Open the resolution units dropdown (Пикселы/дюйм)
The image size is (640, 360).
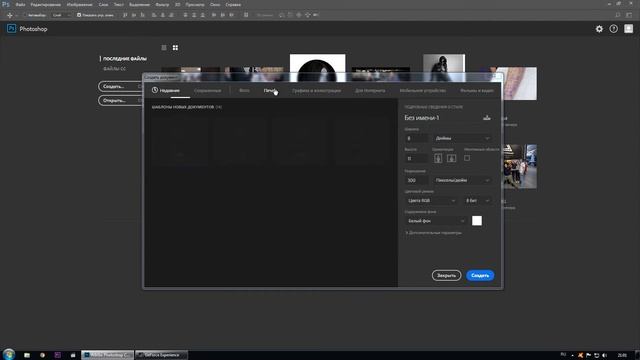coord(462,180)
